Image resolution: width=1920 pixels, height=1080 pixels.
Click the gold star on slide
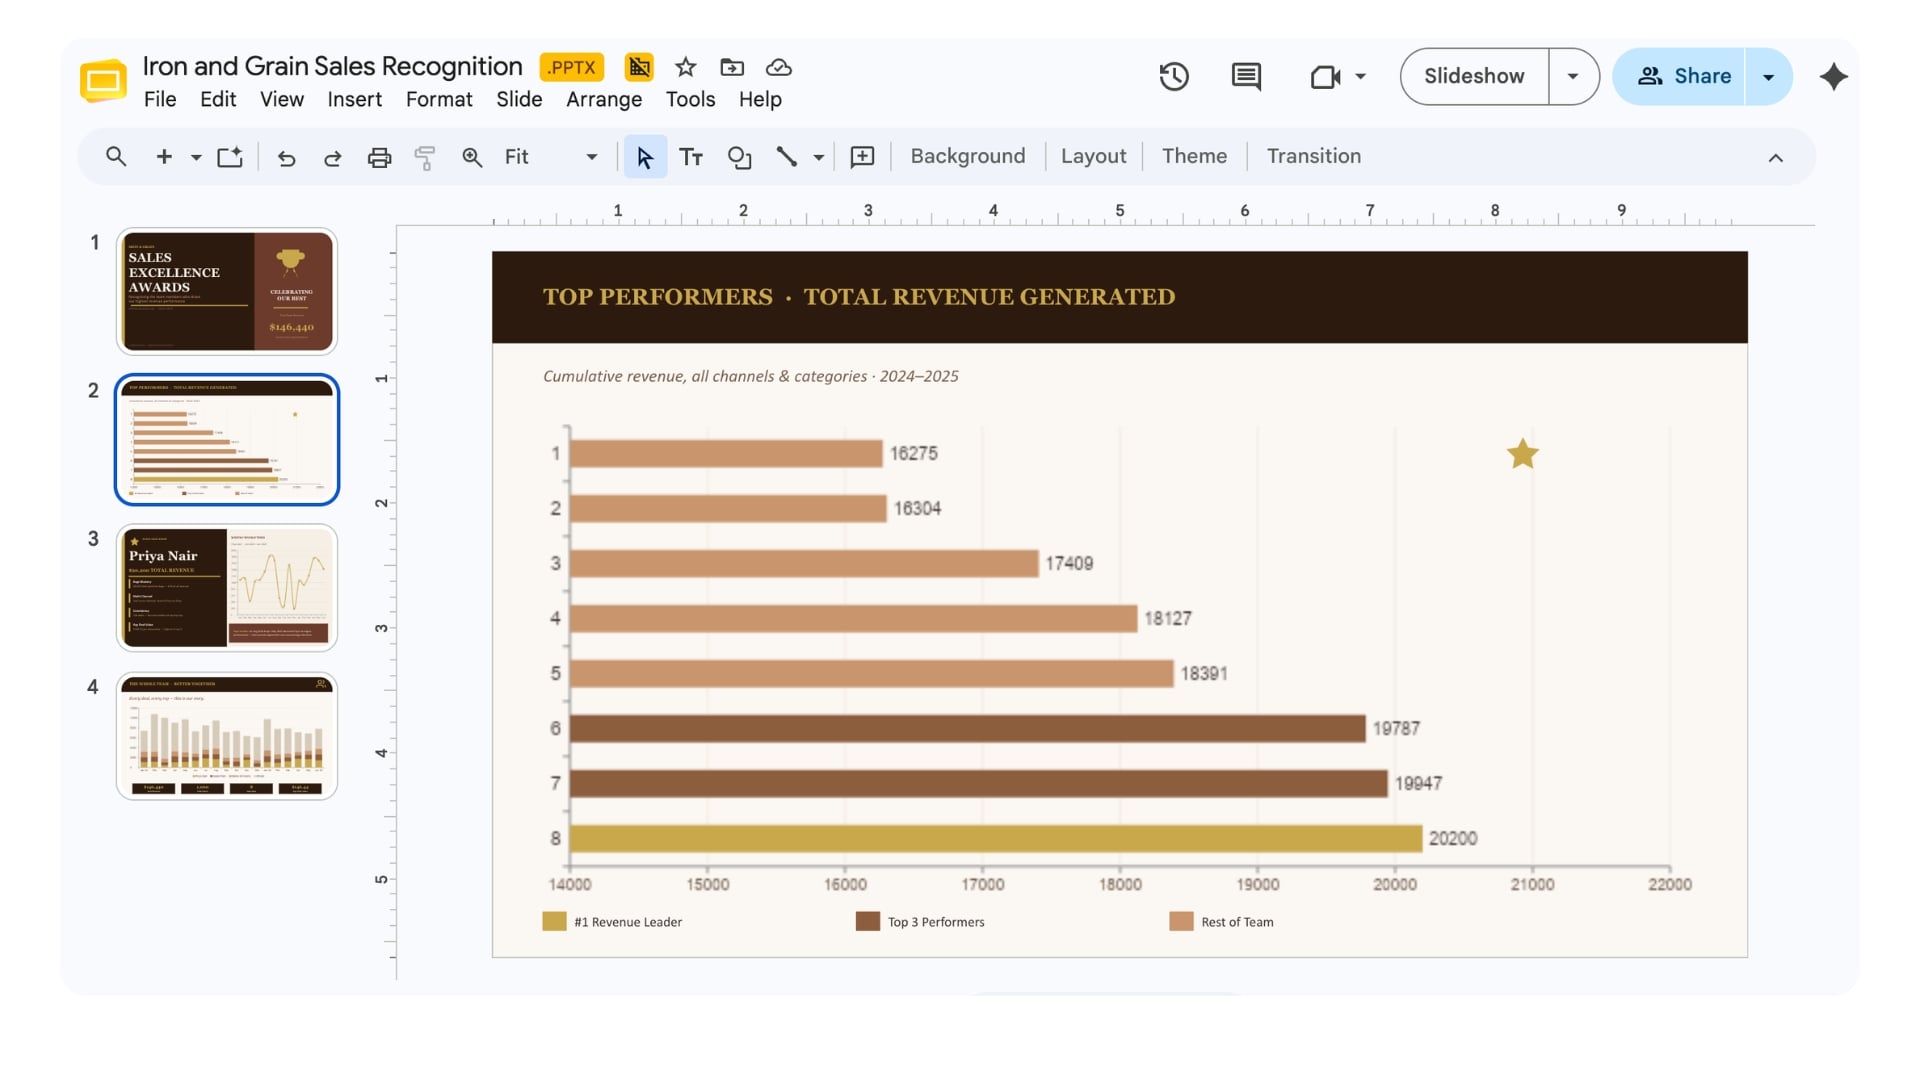click(1522, 454)
